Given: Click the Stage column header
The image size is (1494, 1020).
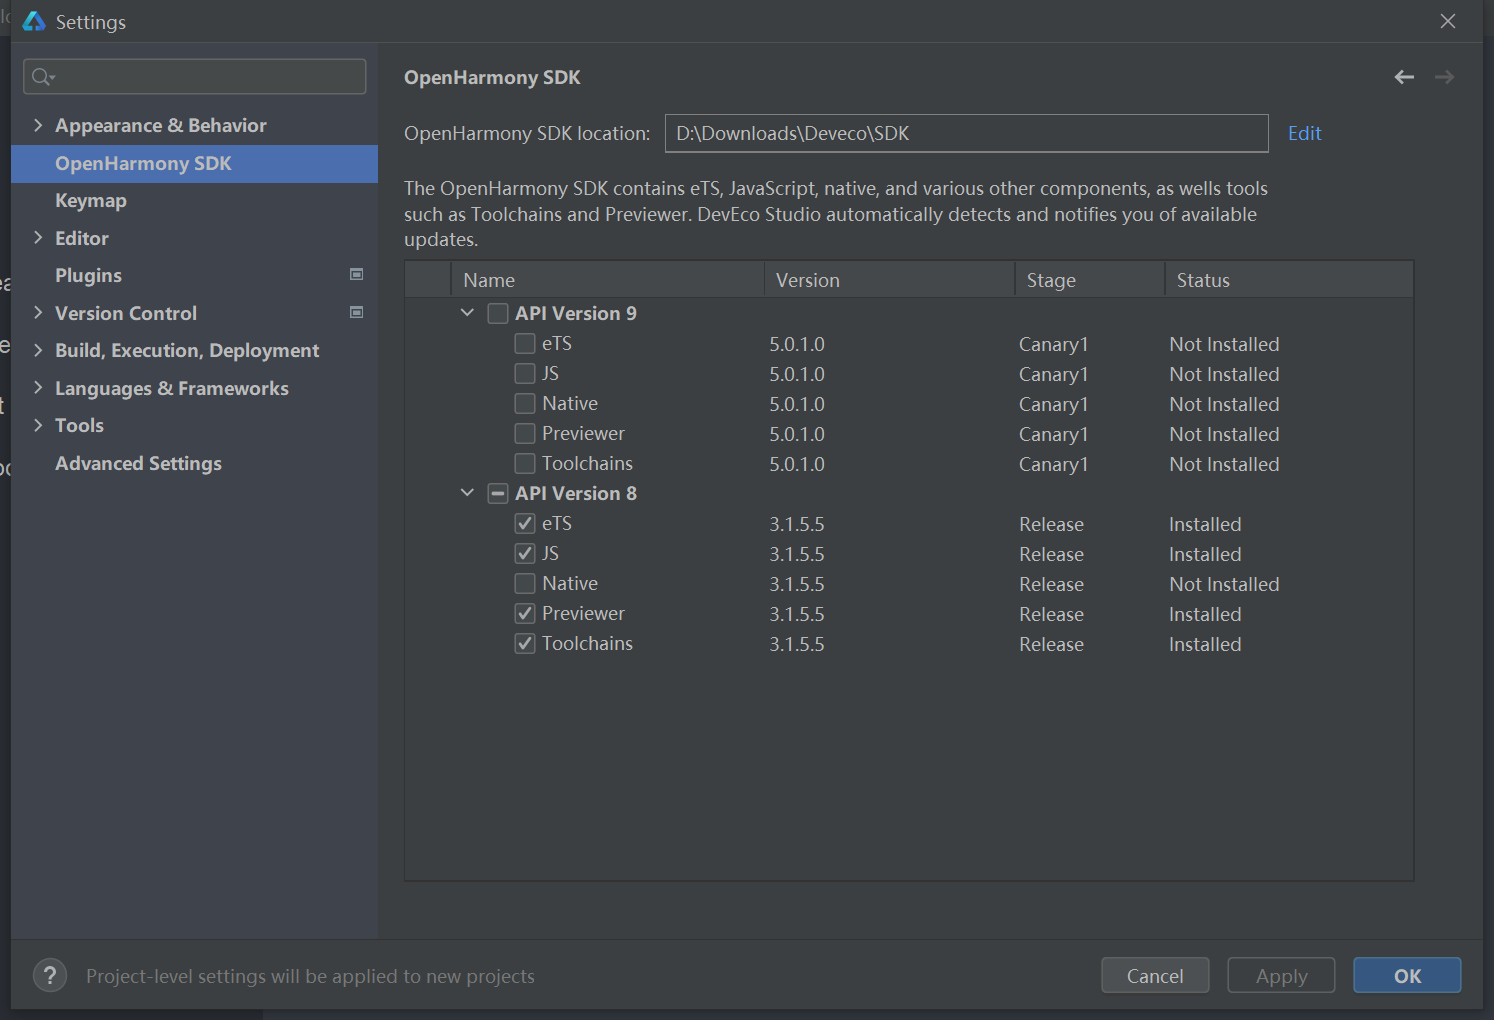Looking at the screenshot, I should coord(1090,280).
